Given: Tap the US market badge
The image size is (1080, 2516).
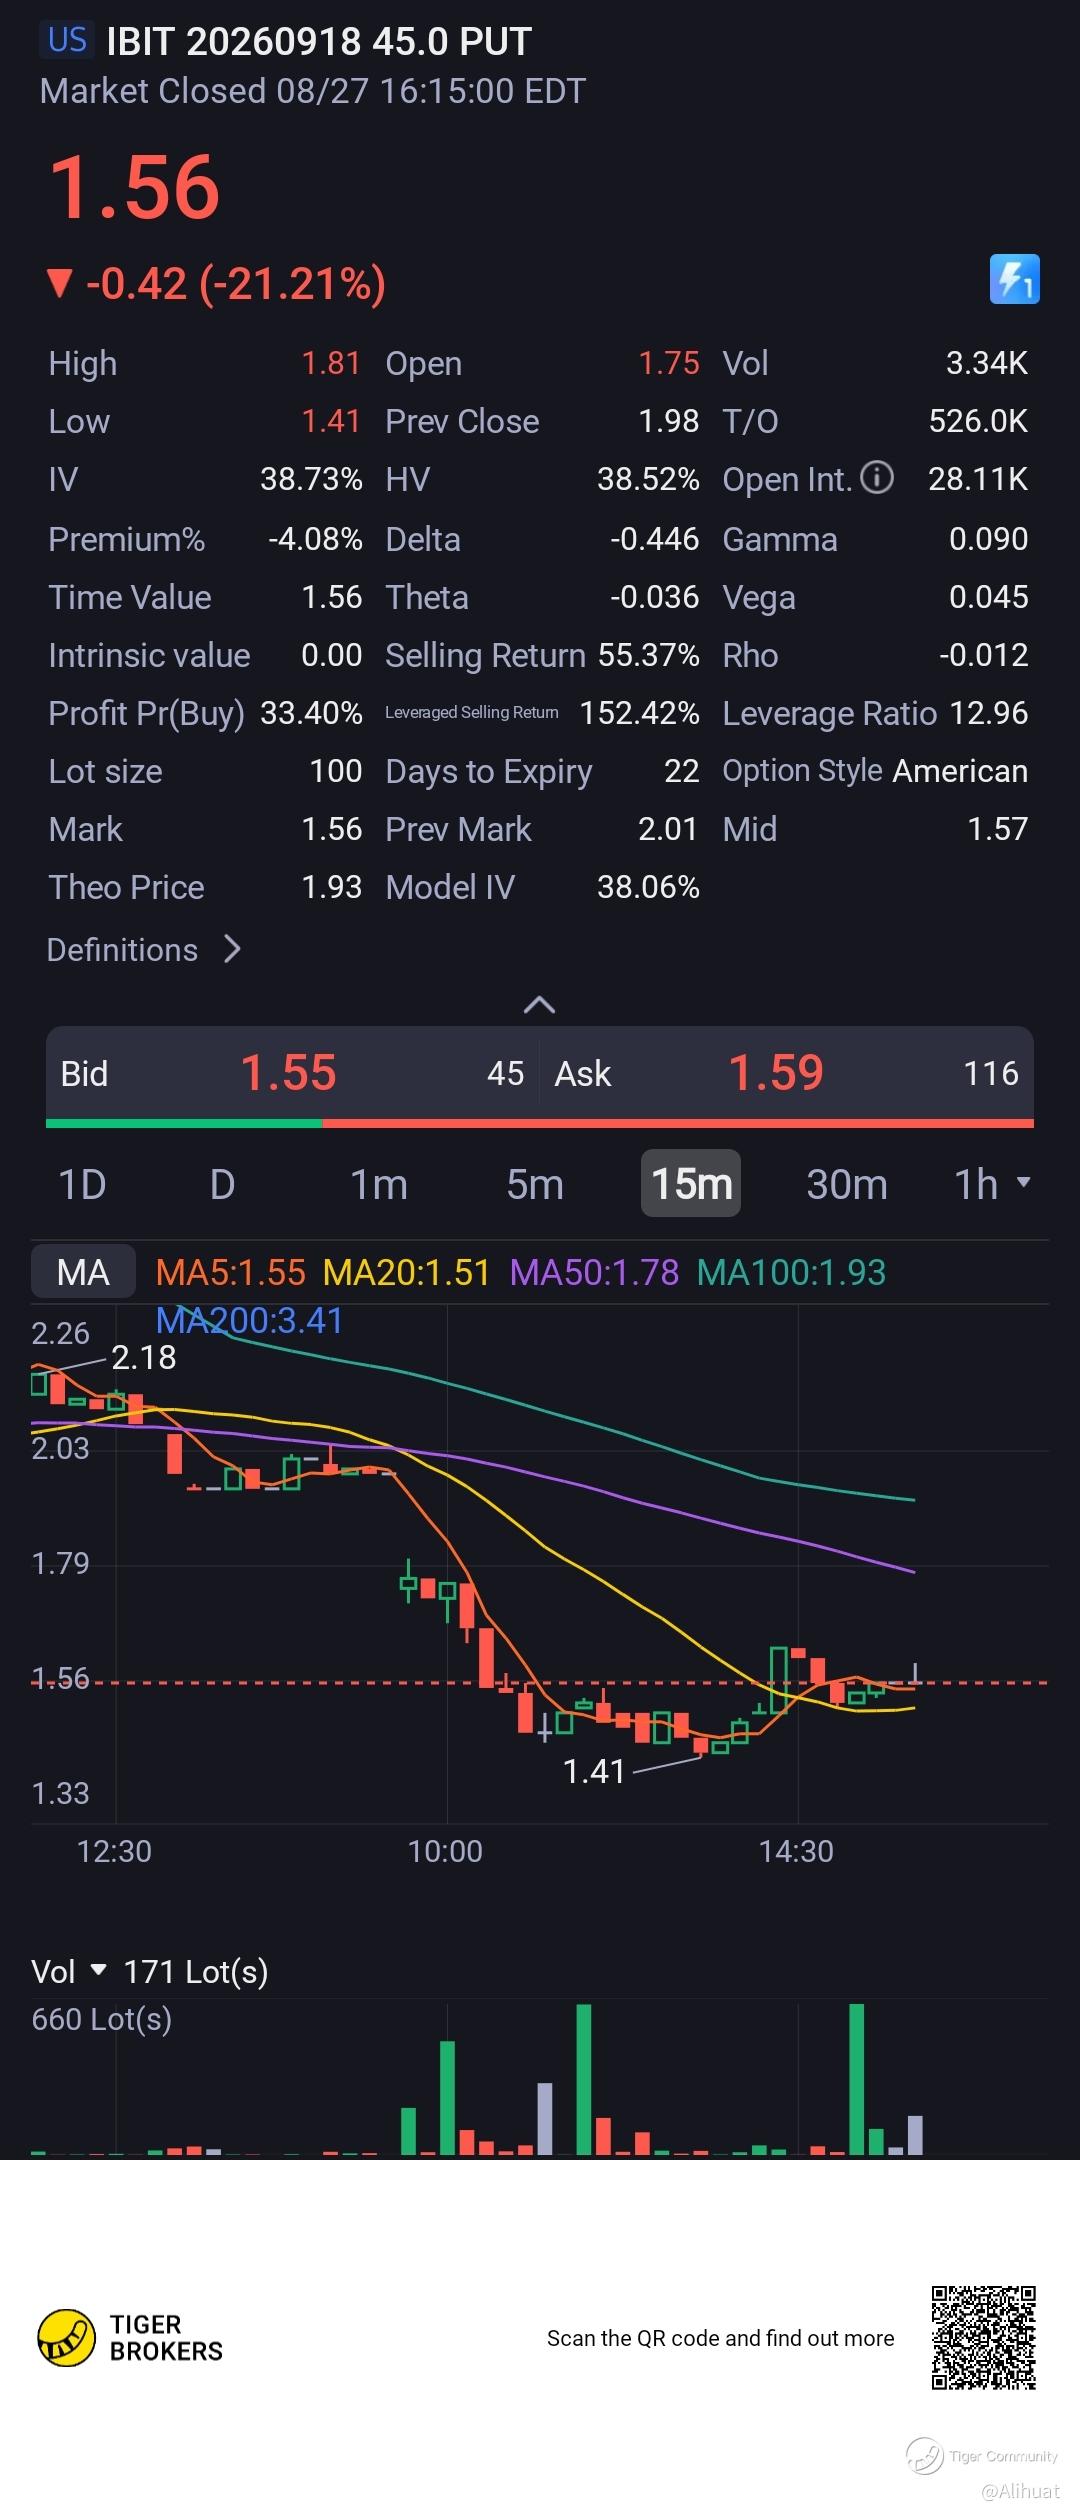Looking at the screenshot, I should point(67,40).
